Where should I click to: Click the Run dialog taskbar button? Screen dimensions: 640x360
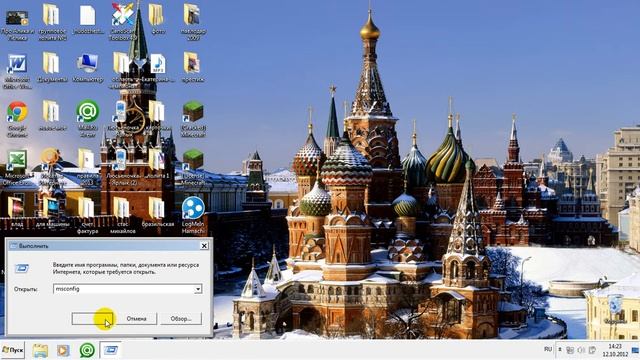pyautogui.click(x=111, y=350)
